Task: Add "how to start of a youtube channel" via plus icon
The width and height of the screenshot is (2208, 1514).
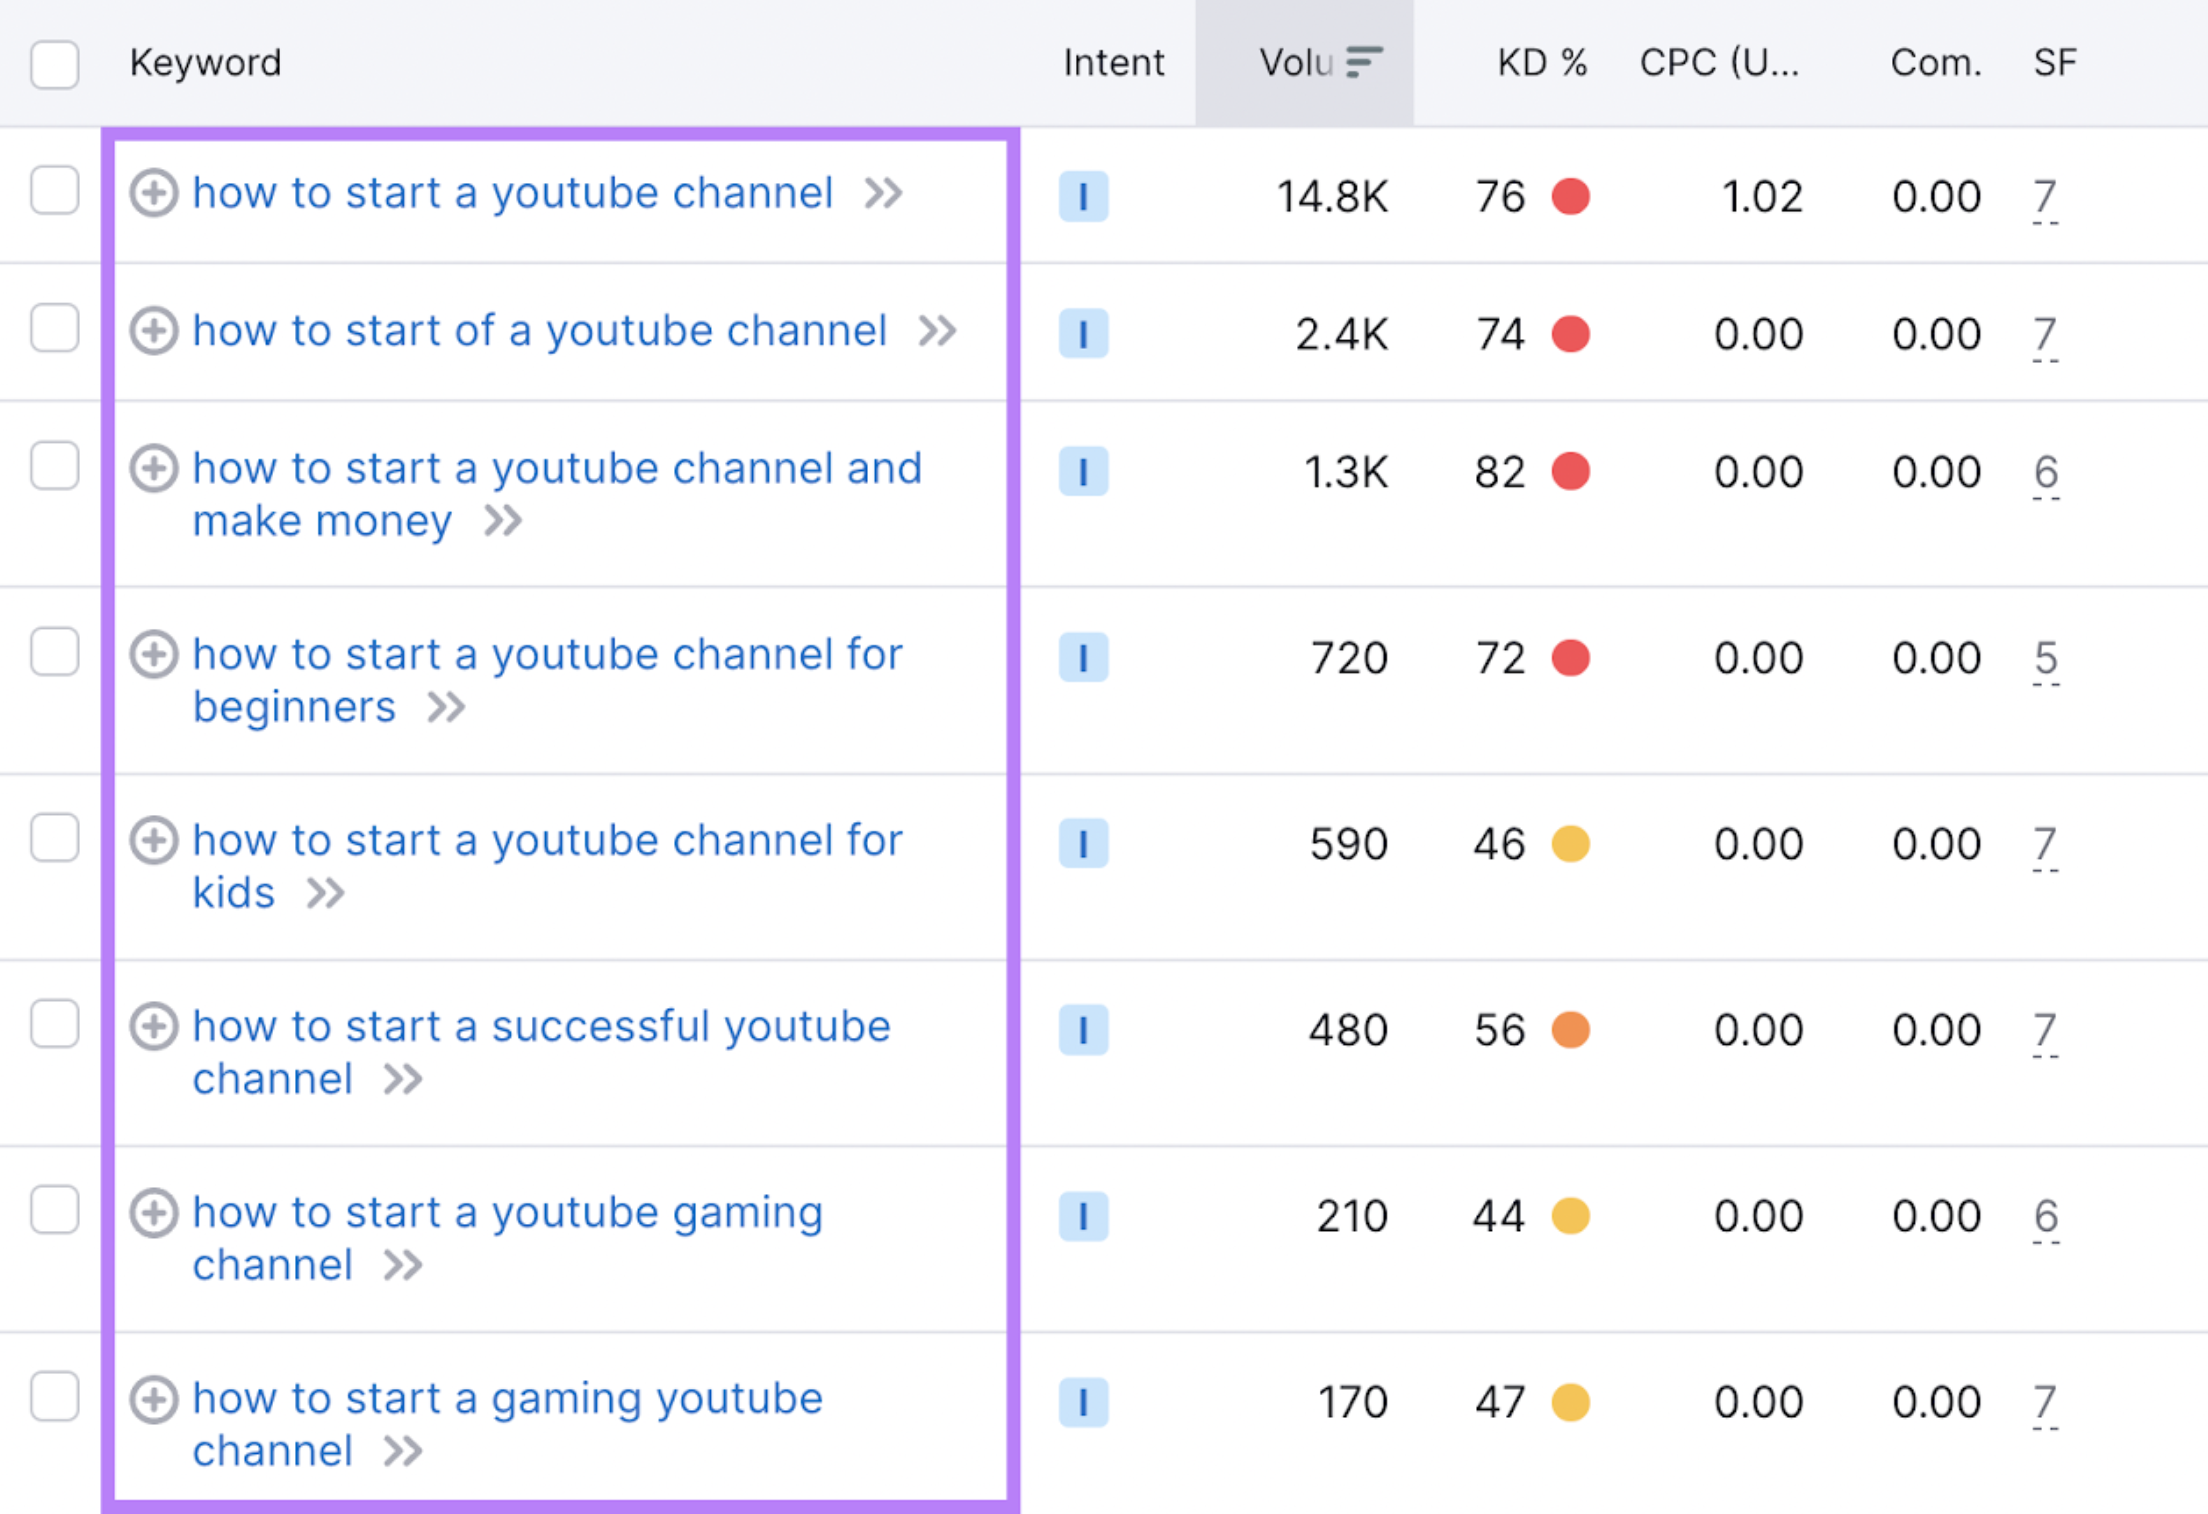Action: [x=154, y=331]
